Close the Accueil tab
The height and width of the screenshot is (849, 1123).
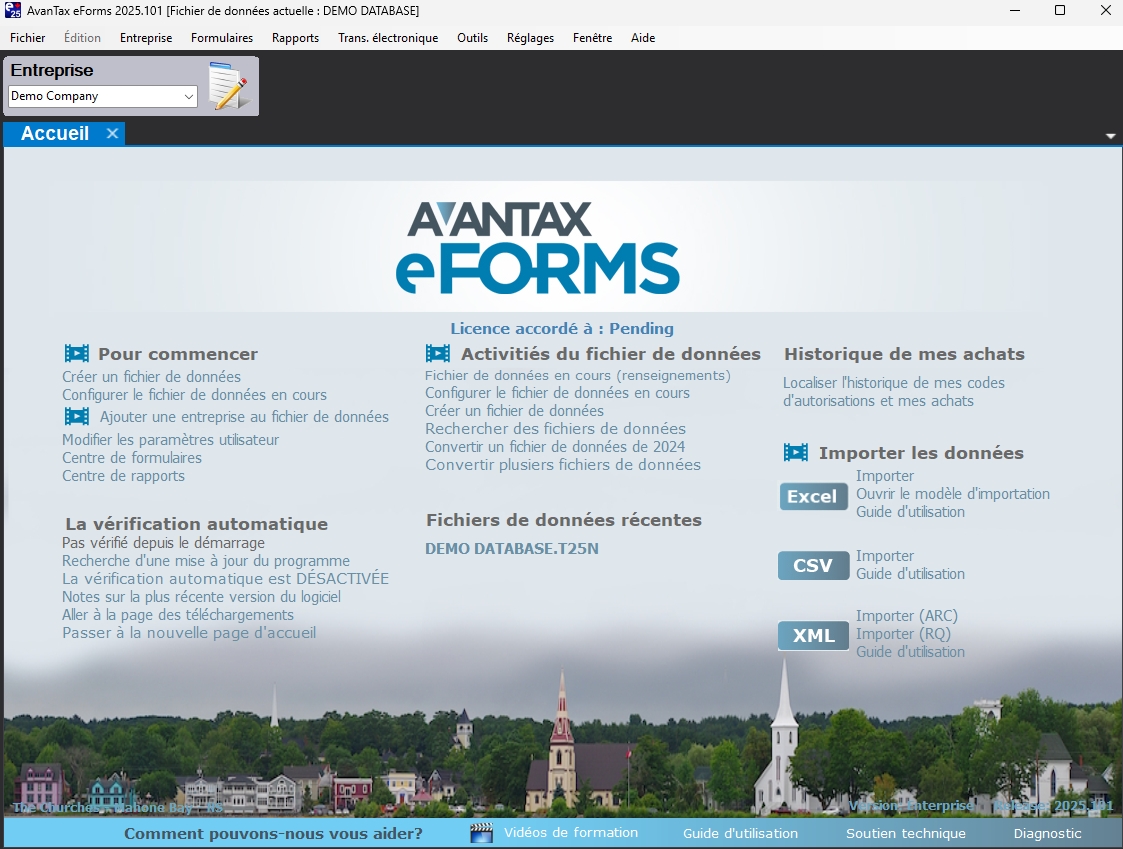[x=112, y=133]
